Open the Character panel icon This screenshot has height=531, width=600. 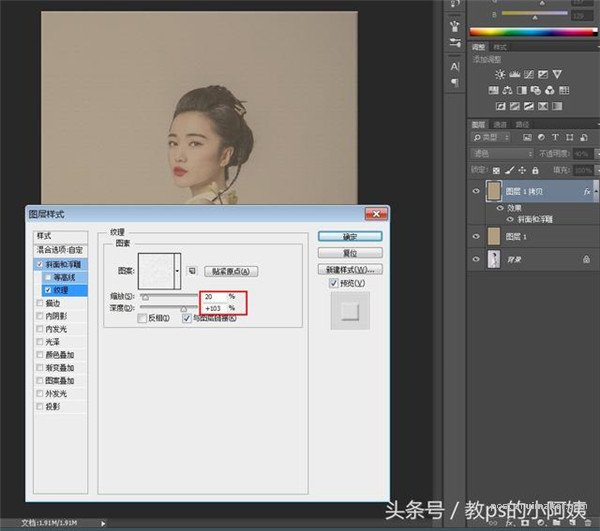(x=455, y=67)
